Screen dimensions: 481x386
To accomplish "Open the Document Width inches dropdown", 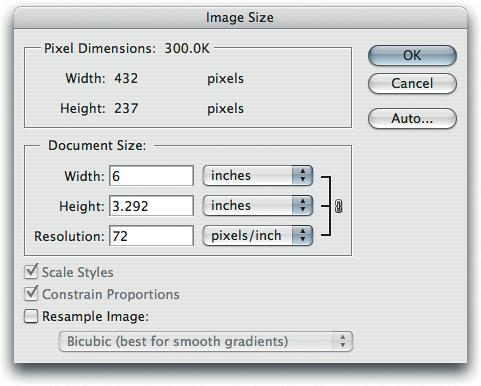I will [x=258, y=175].
